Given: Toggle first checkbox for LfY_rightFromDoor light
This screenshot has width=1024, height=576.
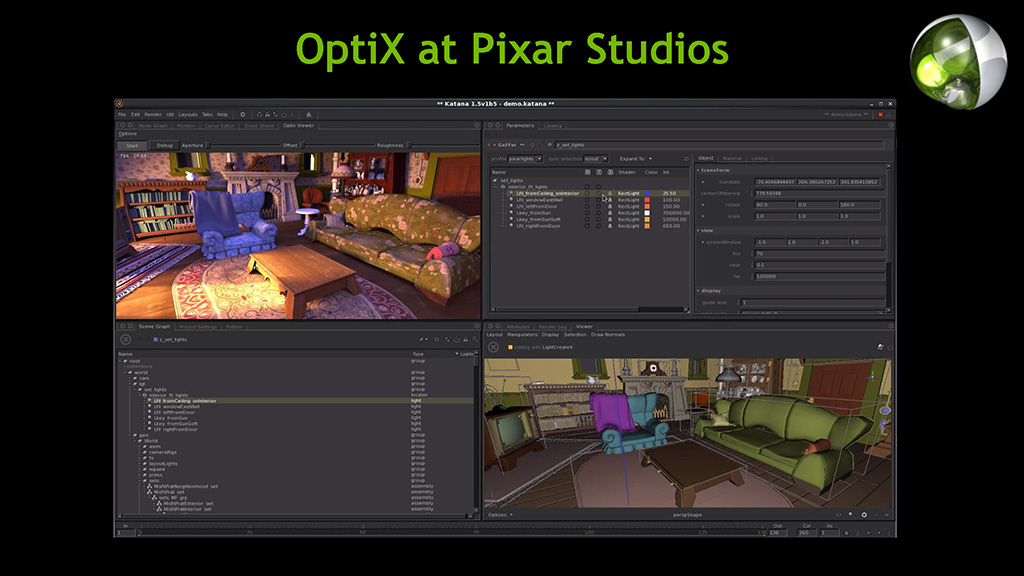Looking at the screenshot, I should pyautogui.click(x=588, y=226).
